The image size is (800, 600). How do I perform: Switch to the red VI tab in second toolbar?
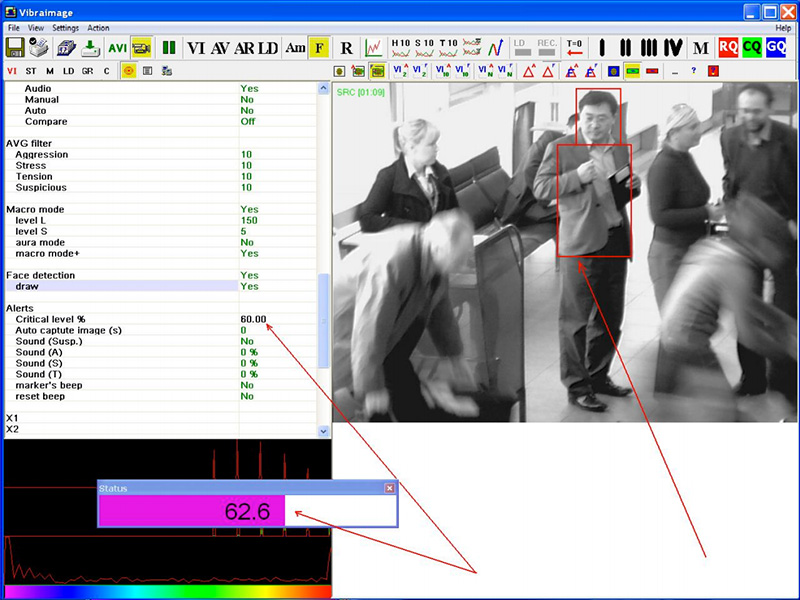[12, 71]
